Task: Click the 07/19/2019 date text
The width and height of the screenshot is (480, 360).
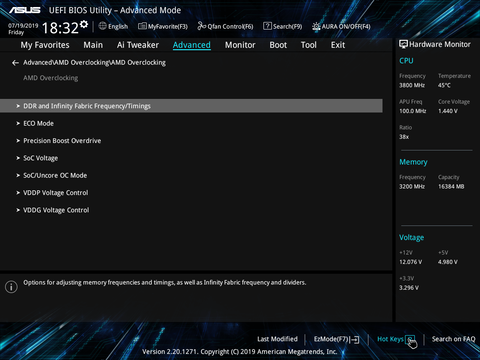Action: [x=23, y=25]
